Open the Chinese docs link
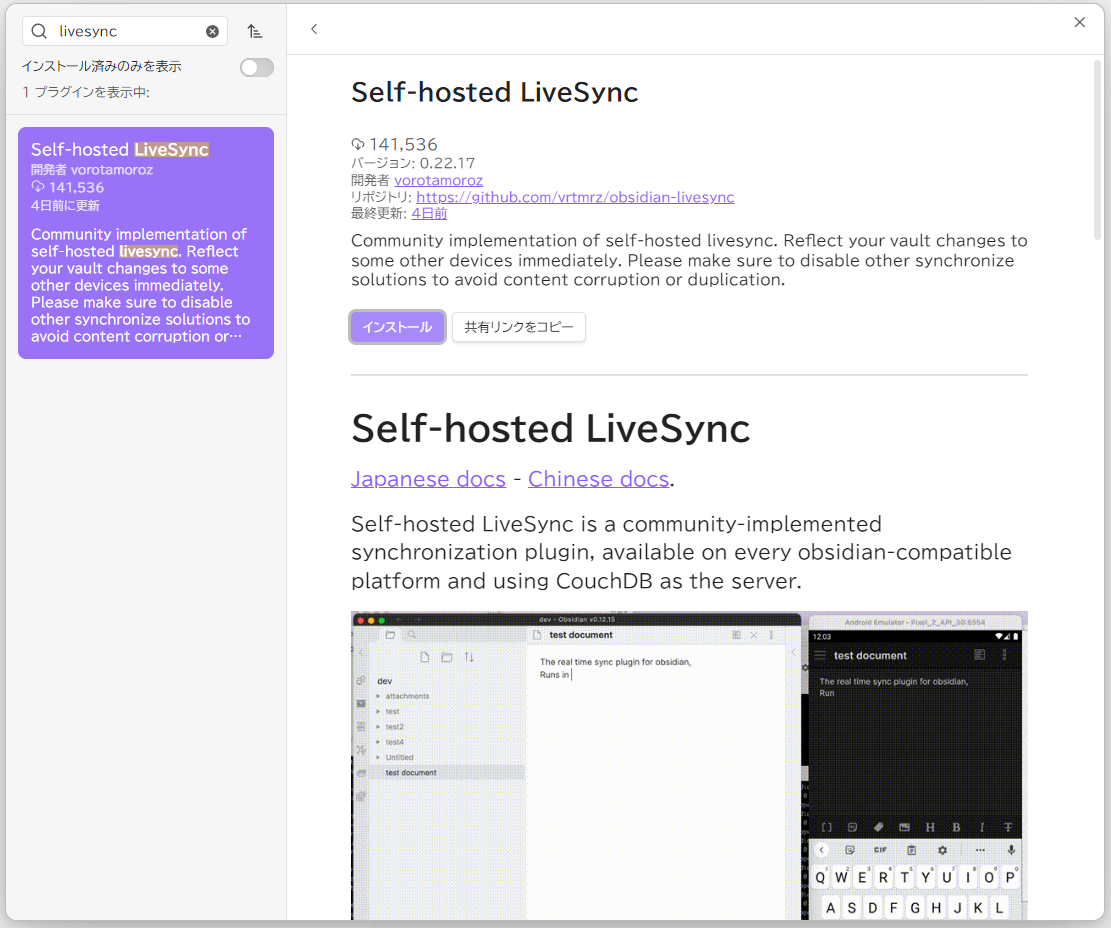1111x928 pixels. click(x=598, y=479)
